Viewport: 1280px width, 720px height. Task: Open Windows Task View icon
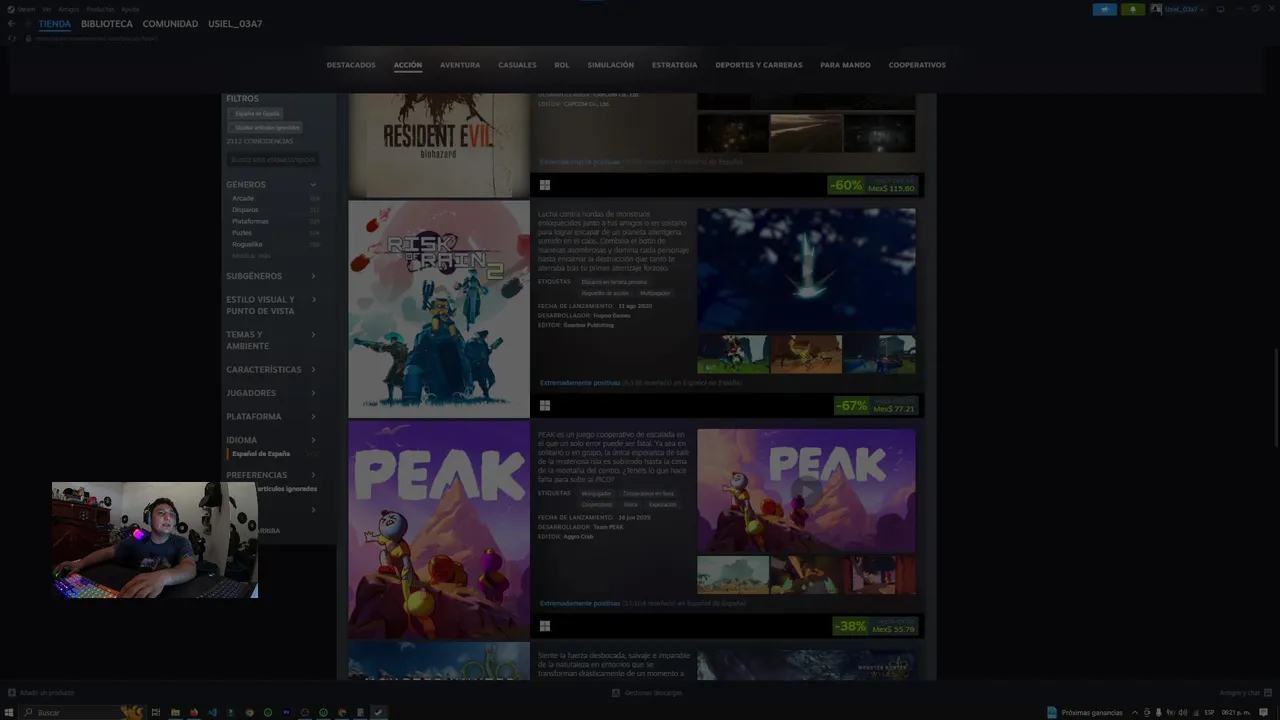pyautogui.click(x=156, y=713)
